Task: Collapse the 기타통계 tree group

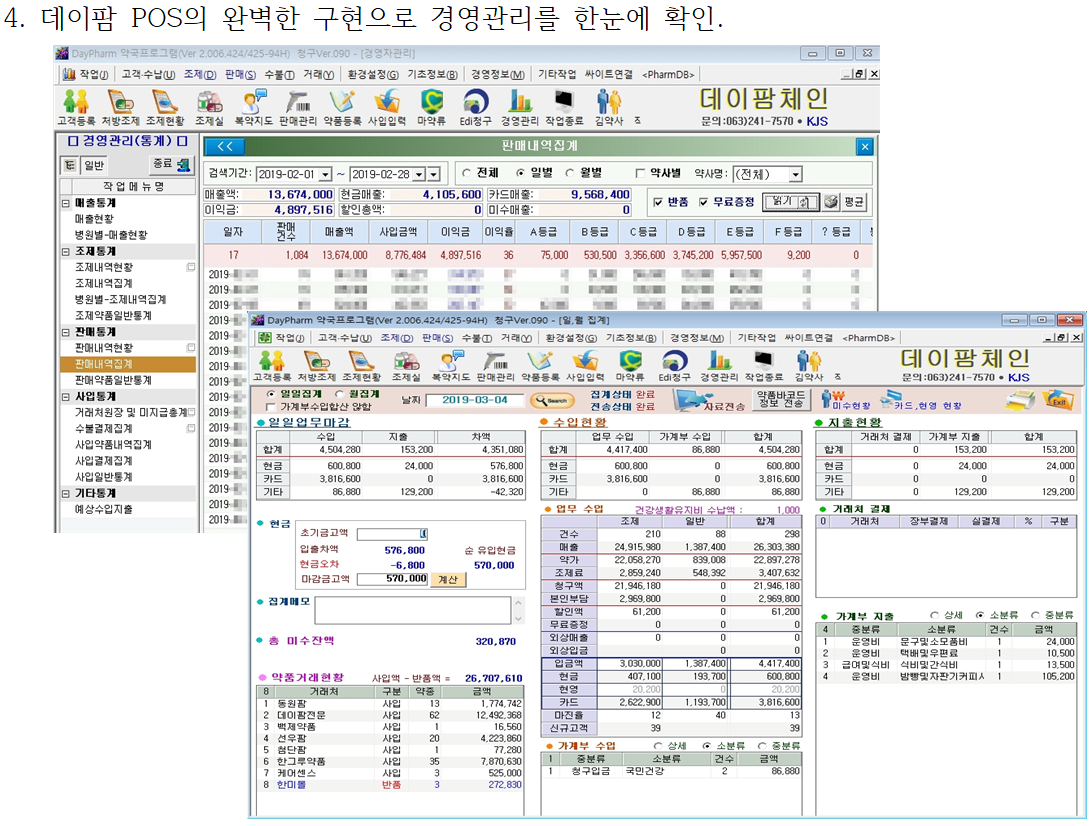Action: click(66, 493)
